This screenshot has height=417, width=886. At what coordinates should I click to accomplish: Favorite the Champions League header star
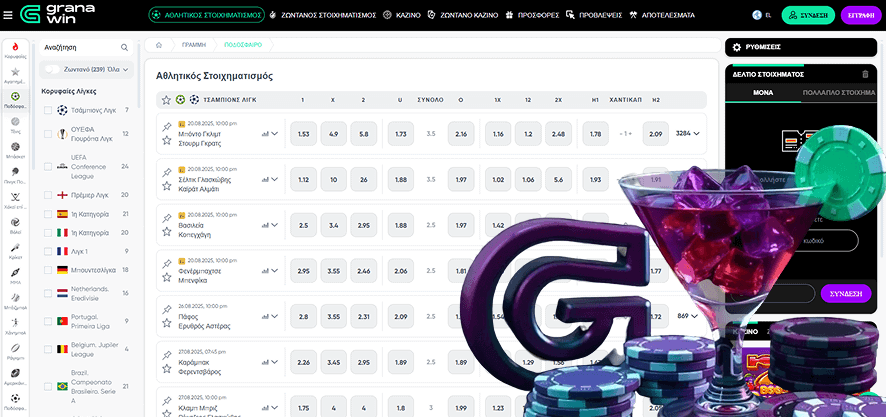[166, 100]
